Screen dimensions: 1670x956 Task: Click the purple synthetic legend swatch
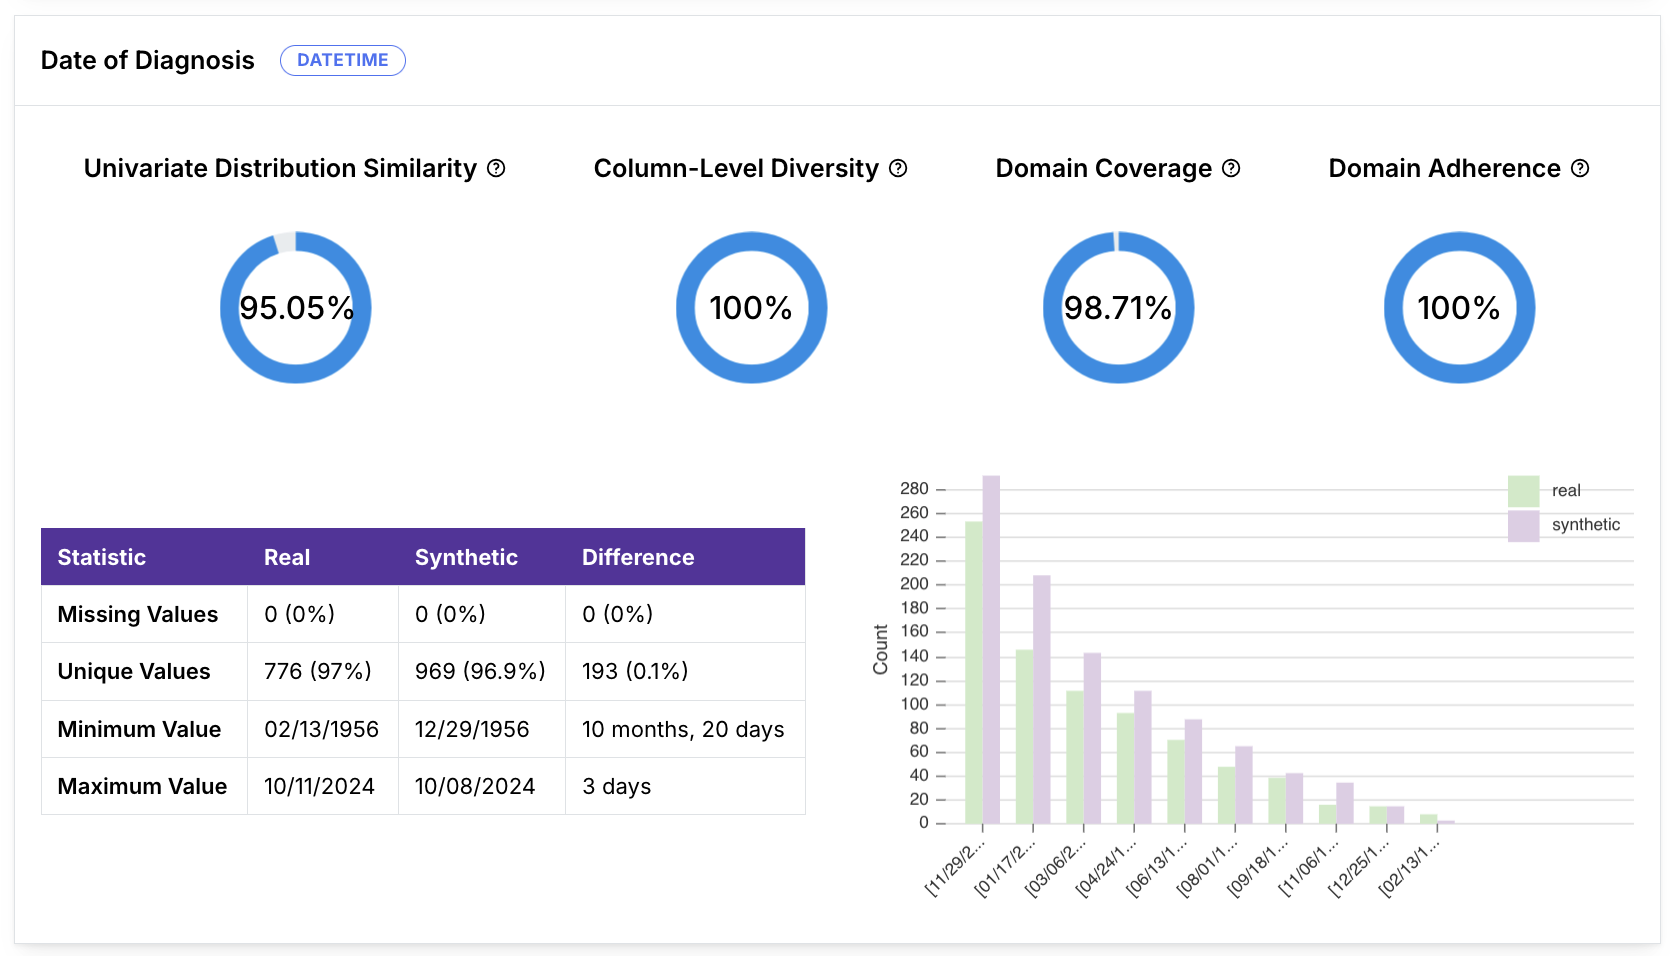(1523, 526)
